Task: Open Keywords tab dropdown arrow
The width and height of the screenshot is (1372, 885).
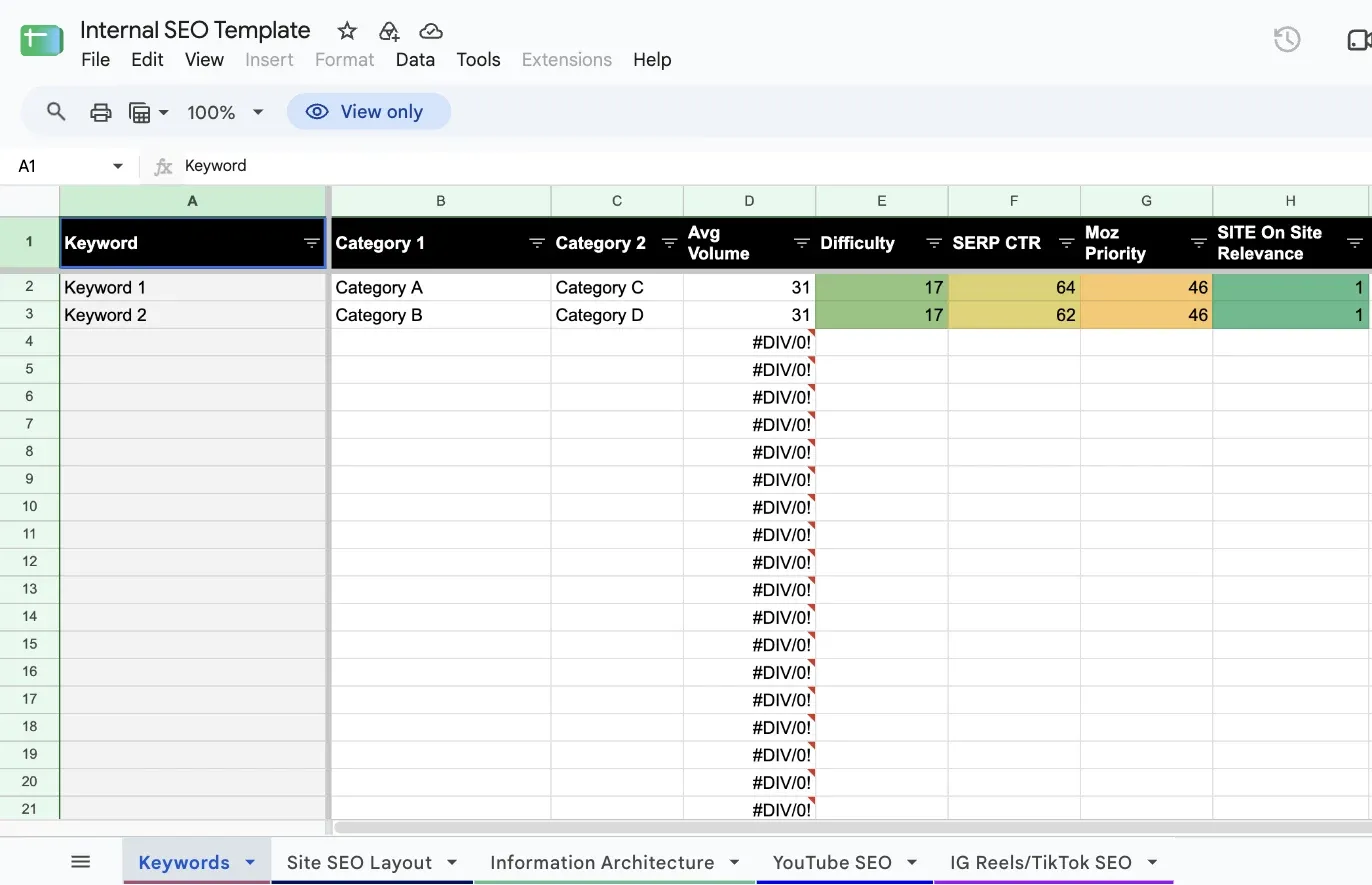Action: point(250,862)
